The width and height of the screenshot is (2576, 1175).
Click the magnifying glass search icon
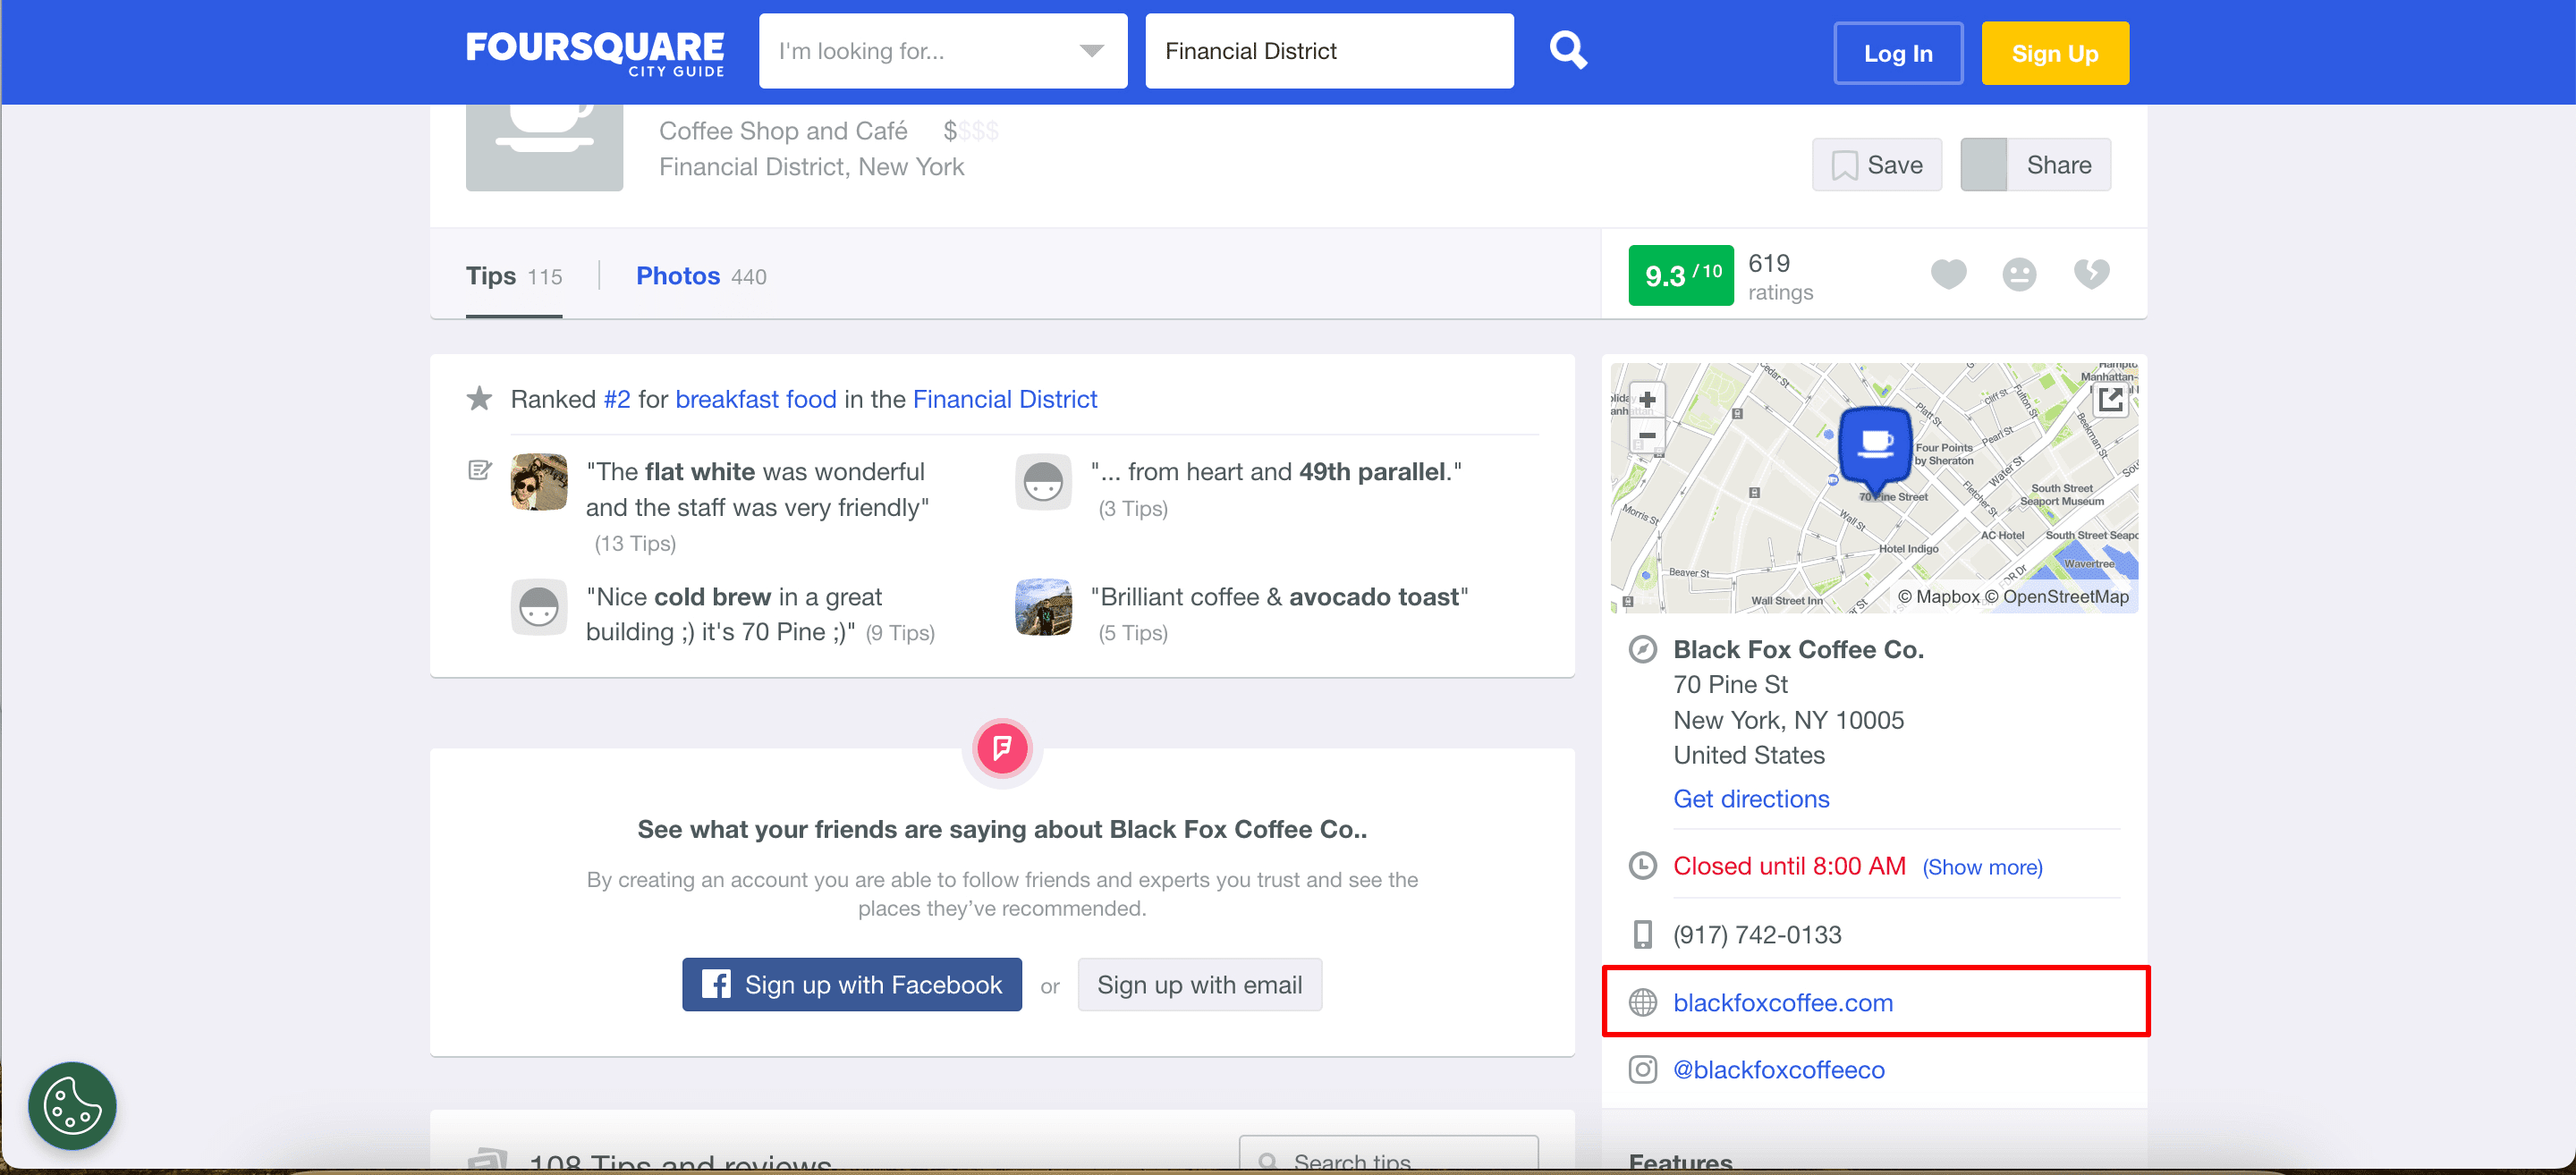[1567, 50]
